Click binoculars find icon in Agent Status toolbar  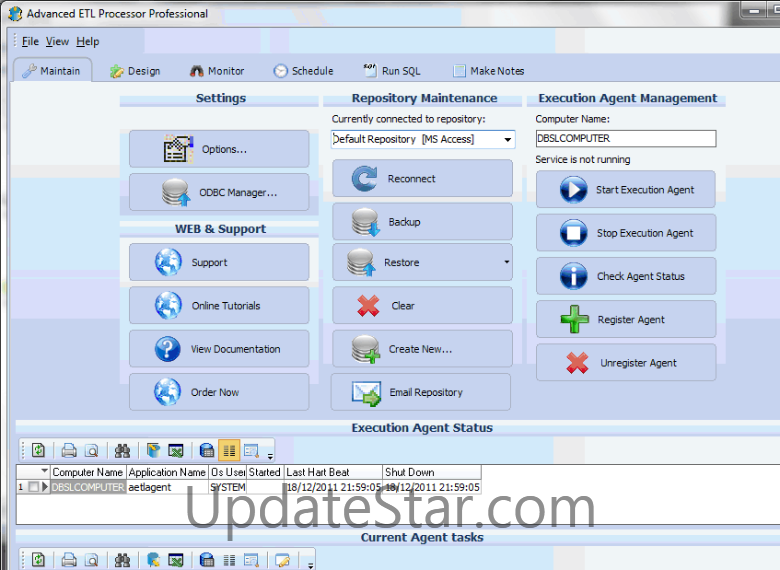pyautogui.click(x=122, y=451)
